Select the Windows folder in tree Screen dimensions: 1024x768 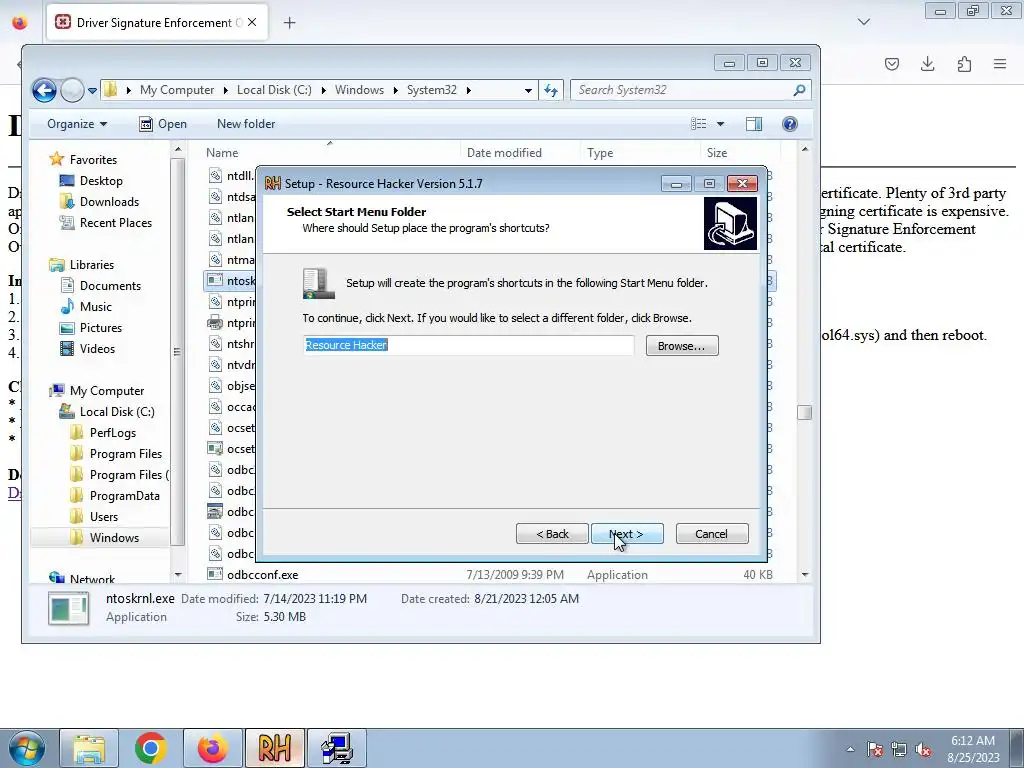coord(114,537)
